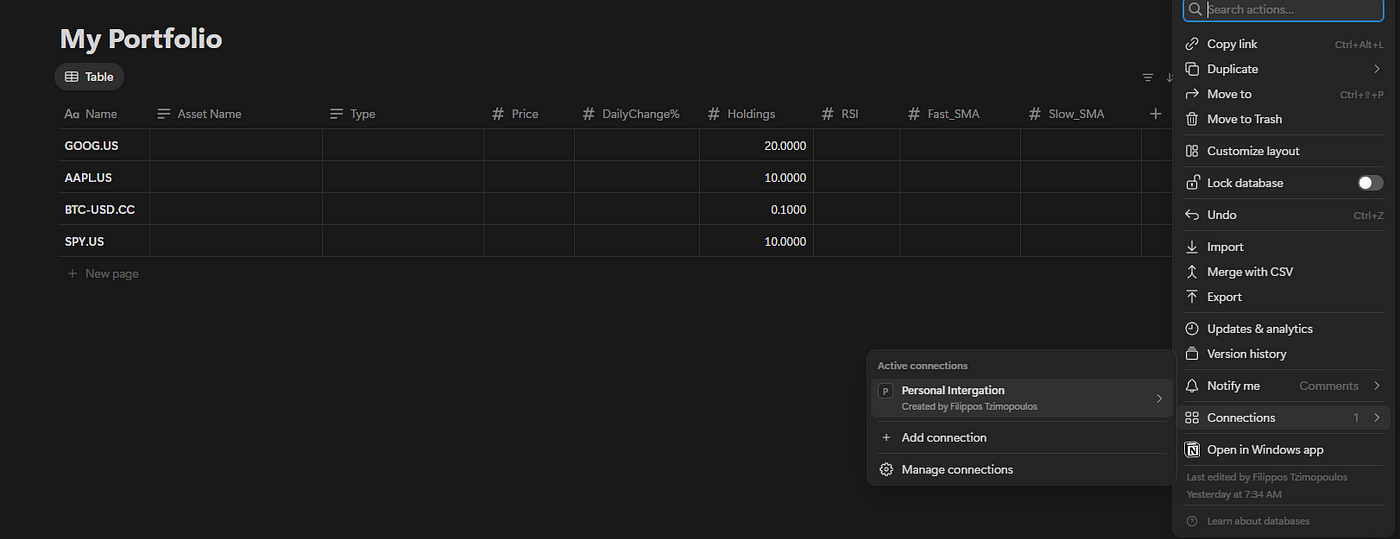The height and width of the screenshot is (539, 1400).
Task: Toggle the Lock database switch
Action: pos(1370,183)
